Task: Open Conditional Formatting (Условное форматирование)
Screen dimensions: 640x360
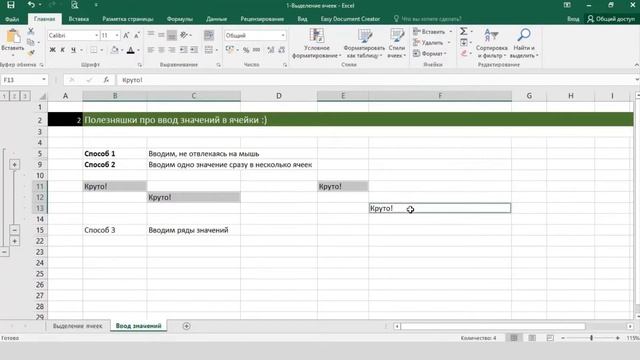Action: point(316,43)
